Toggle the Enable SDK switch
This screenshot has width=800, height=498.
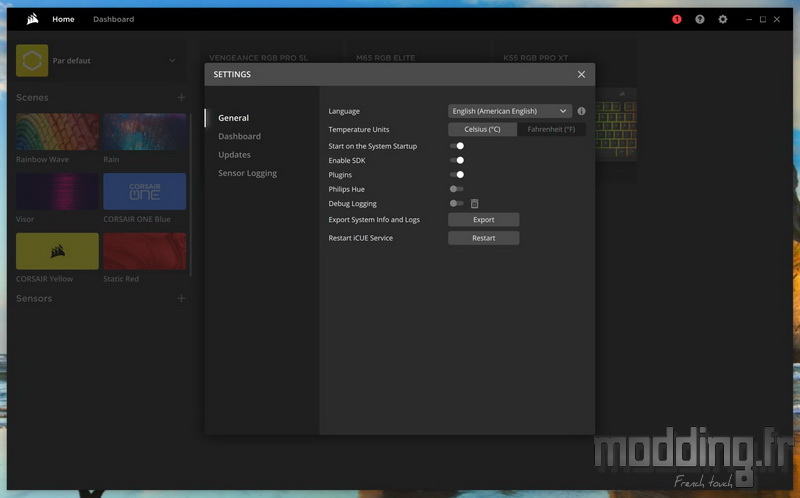point(457,160)
